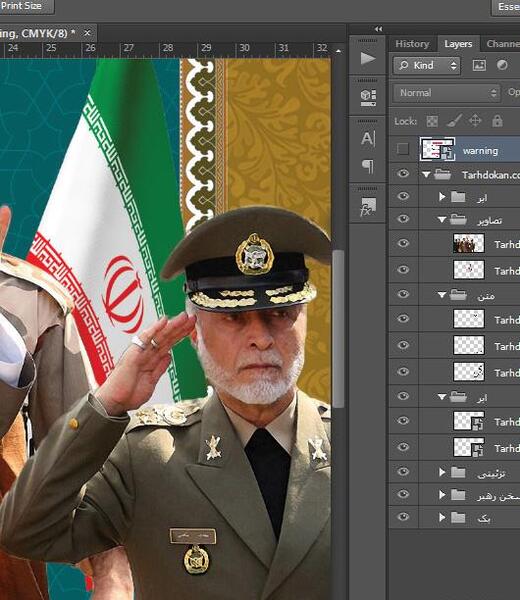Hide the تصاویر group
Viewport: 520px width, 600px height.
[x=403, y=218]
